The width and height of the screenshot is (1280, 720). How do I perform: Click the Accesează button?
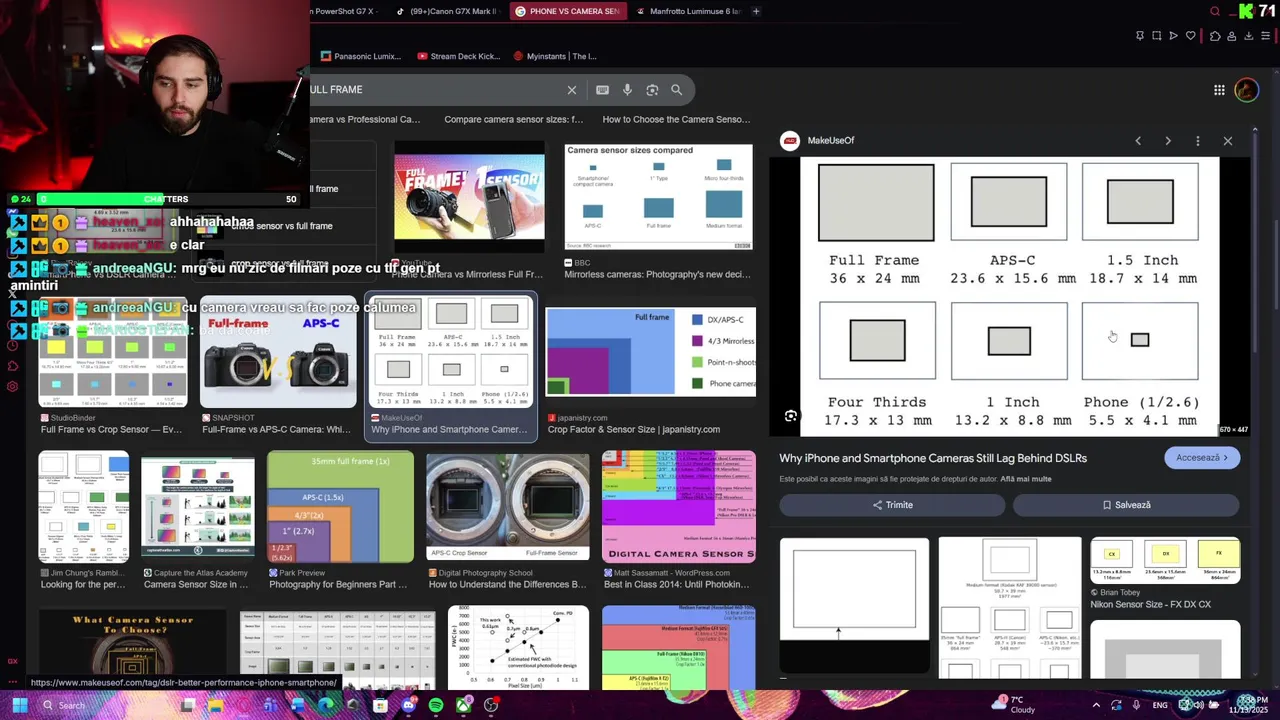pyautogui.click(x=1202, y=458)
